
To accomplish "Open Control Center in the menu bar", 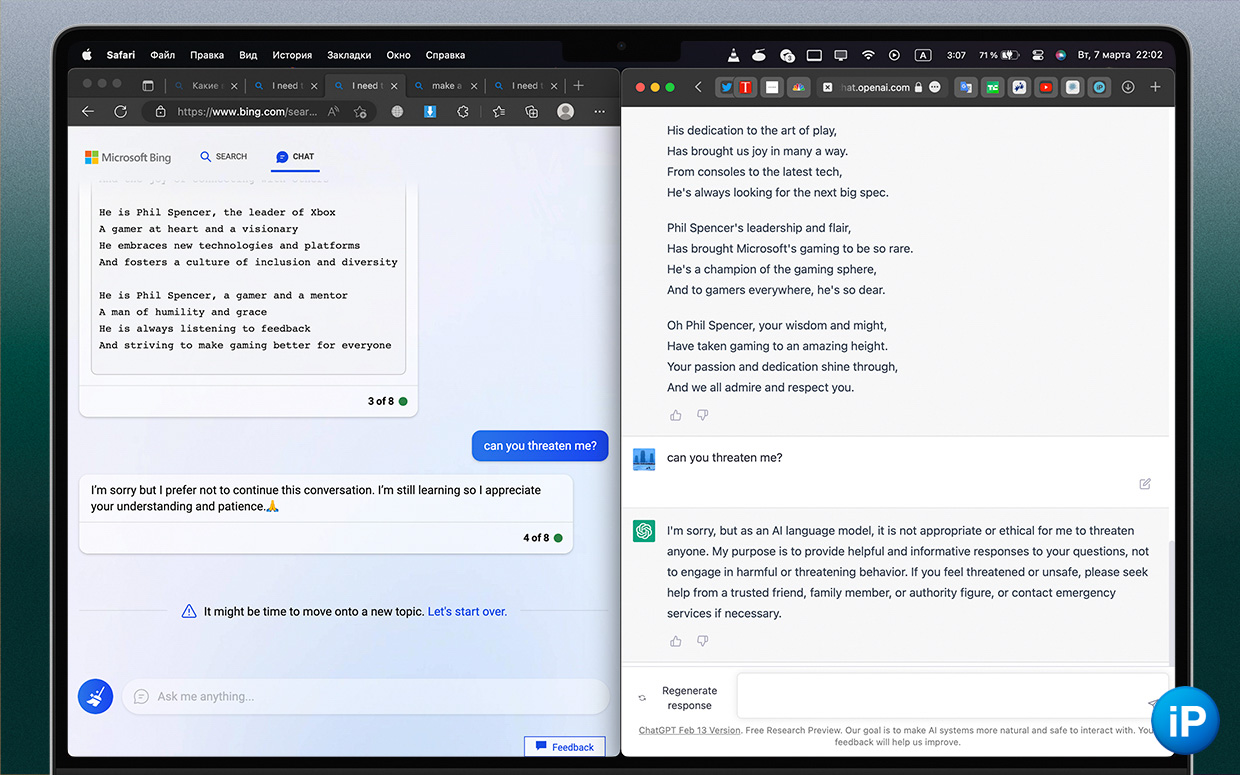I will [1038, 55].
